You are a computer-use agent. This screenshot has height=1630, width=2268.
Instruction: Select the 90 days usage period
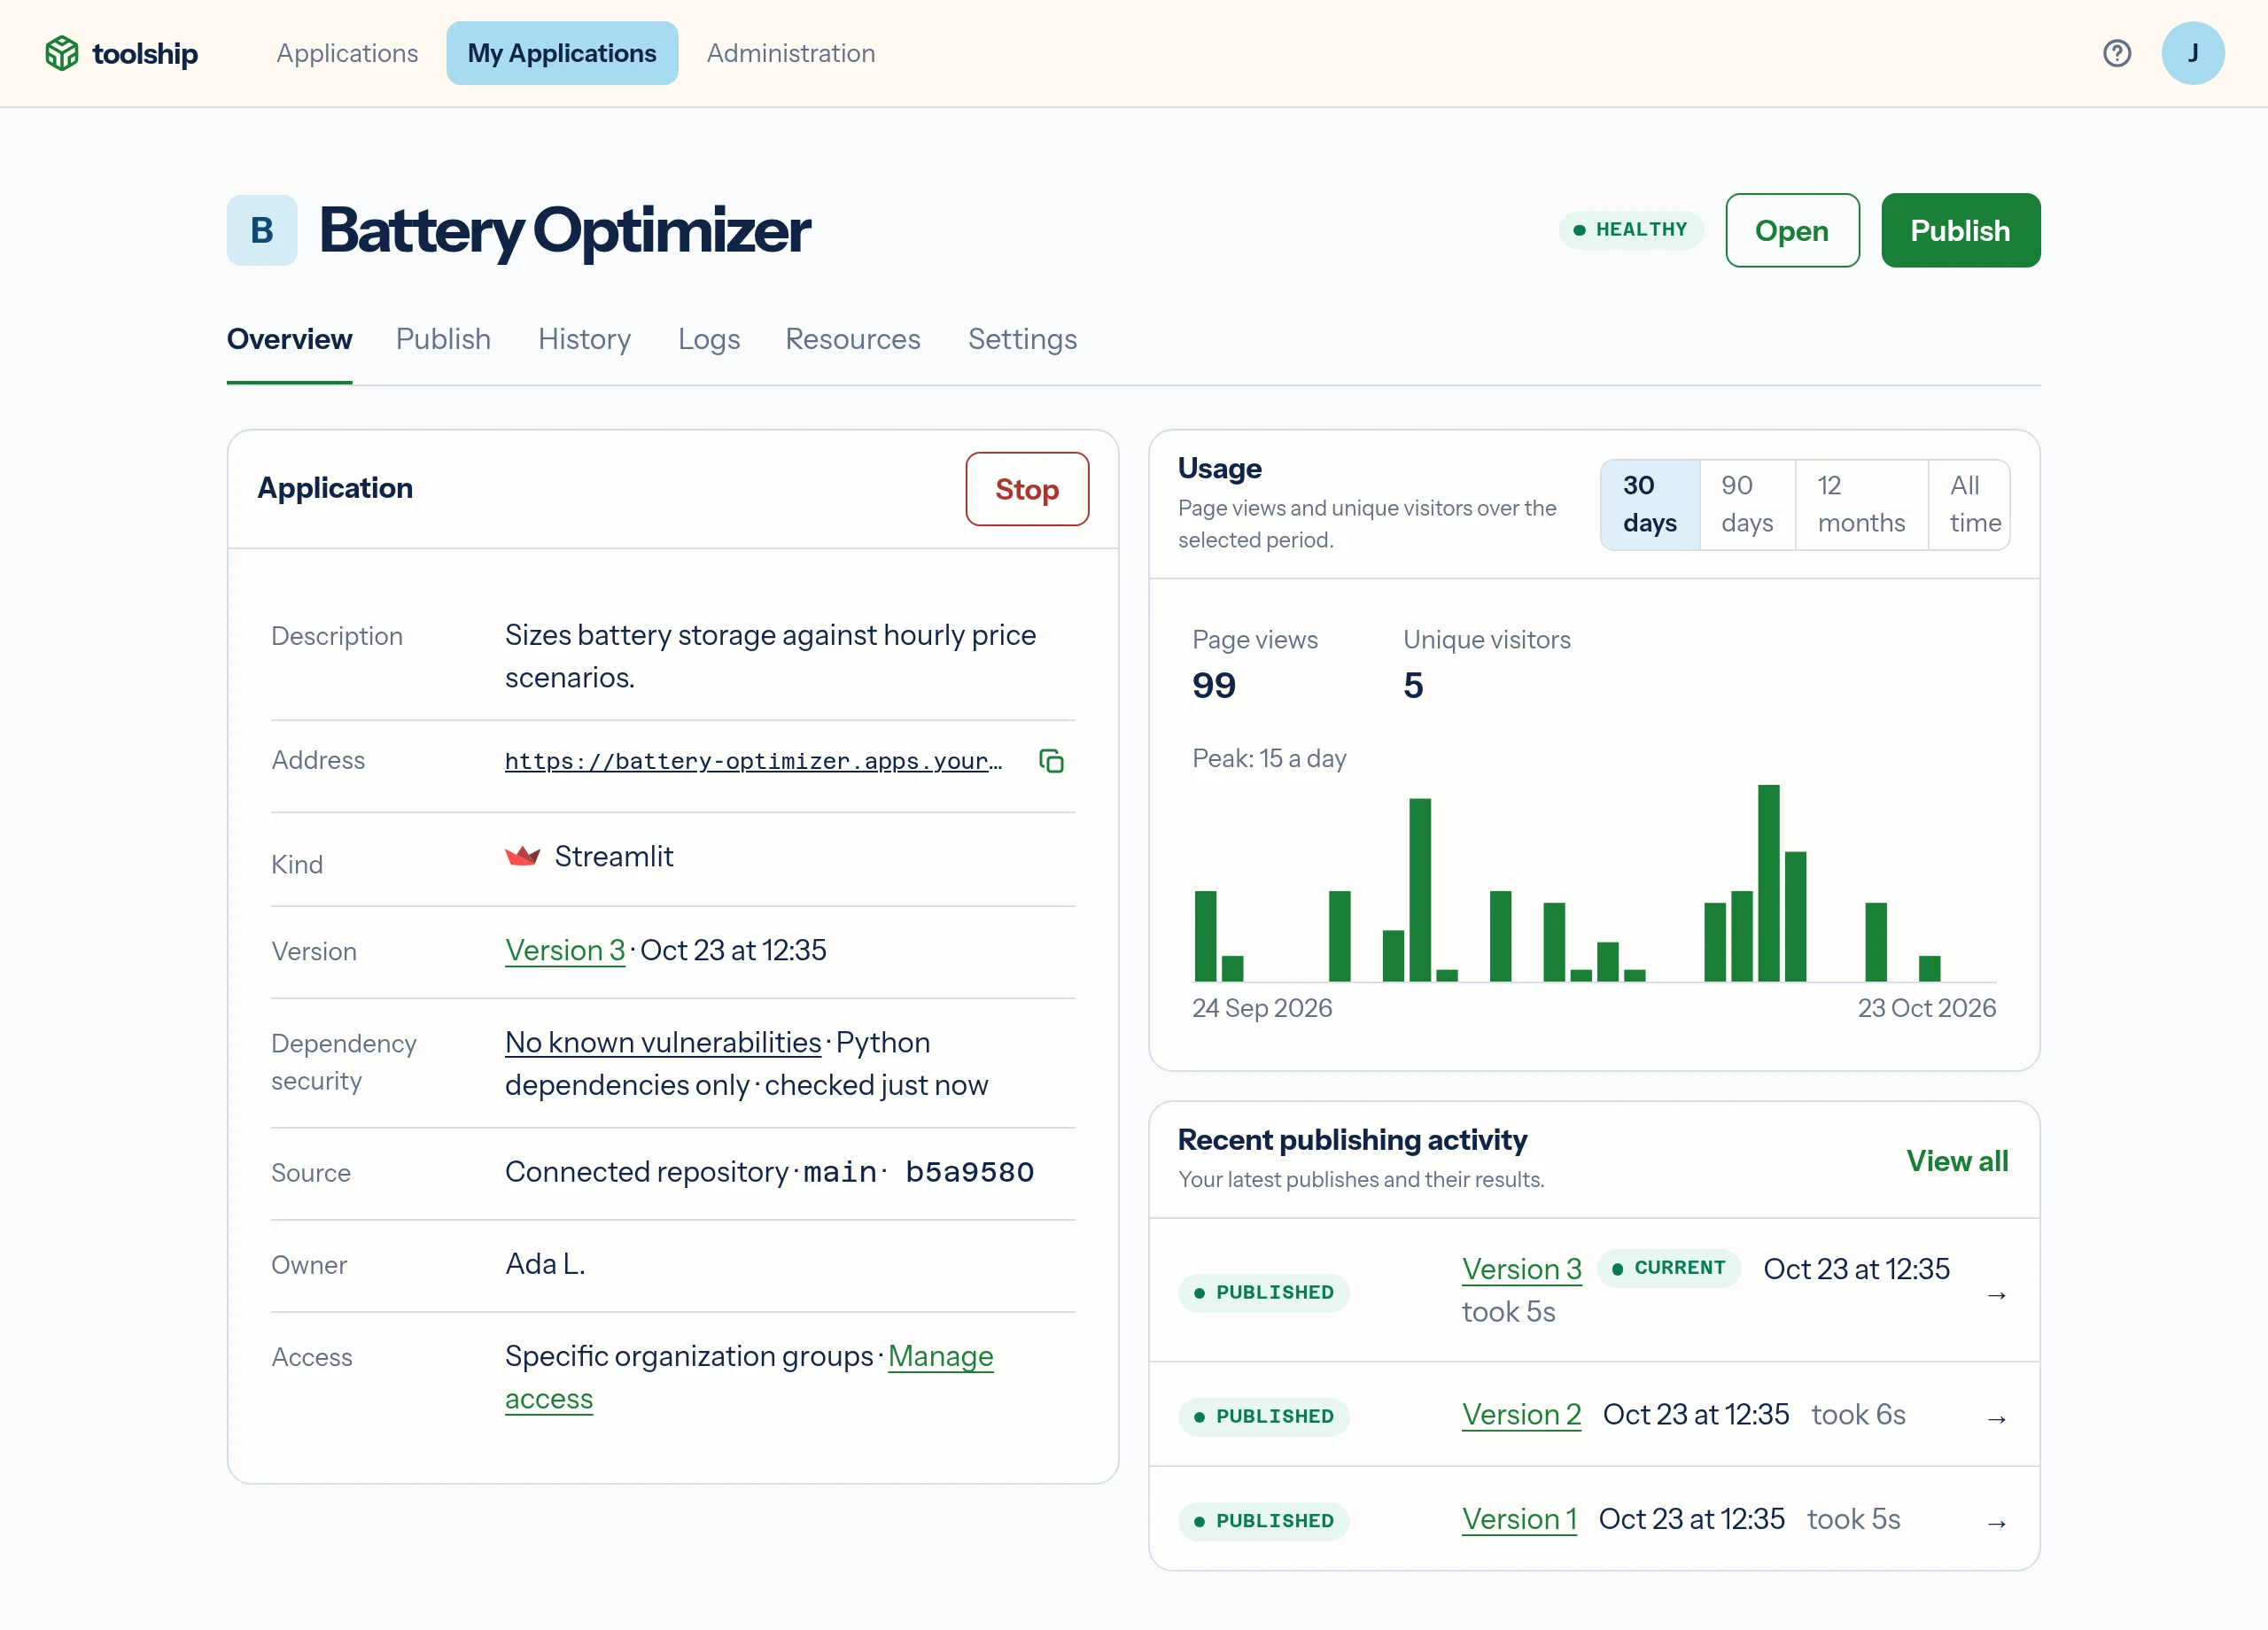coord(1747,504)
